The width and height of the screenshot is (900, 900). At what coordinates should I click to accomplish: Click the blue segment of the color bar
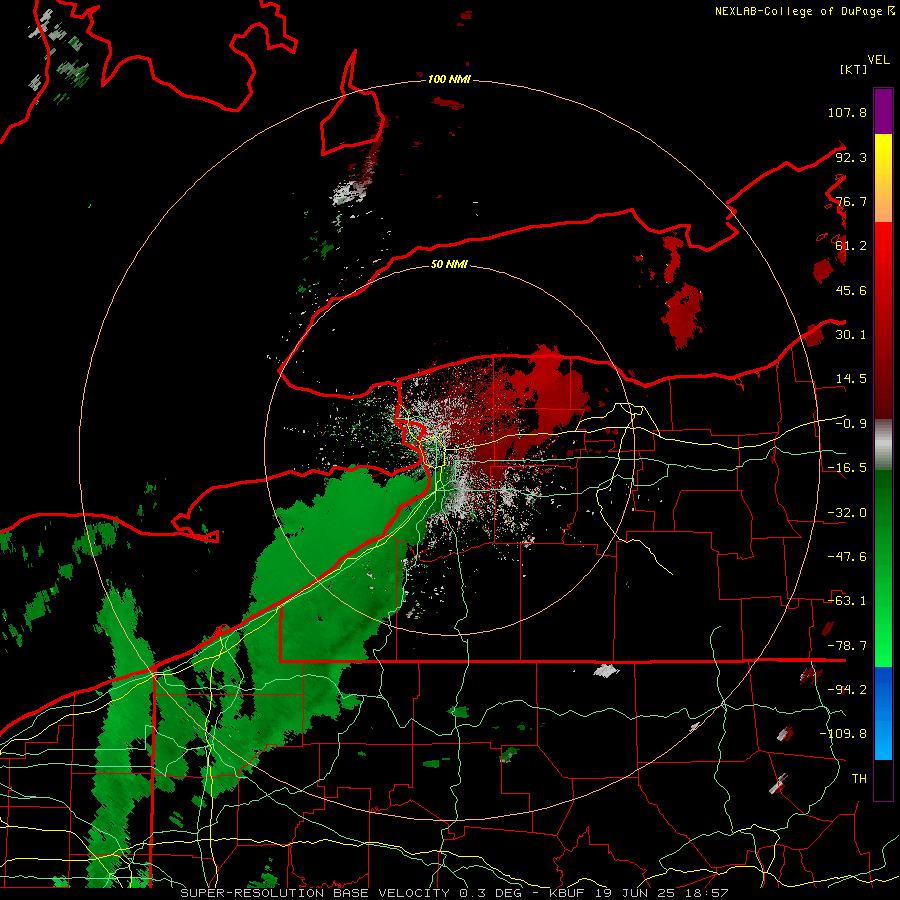pos(883,713)
